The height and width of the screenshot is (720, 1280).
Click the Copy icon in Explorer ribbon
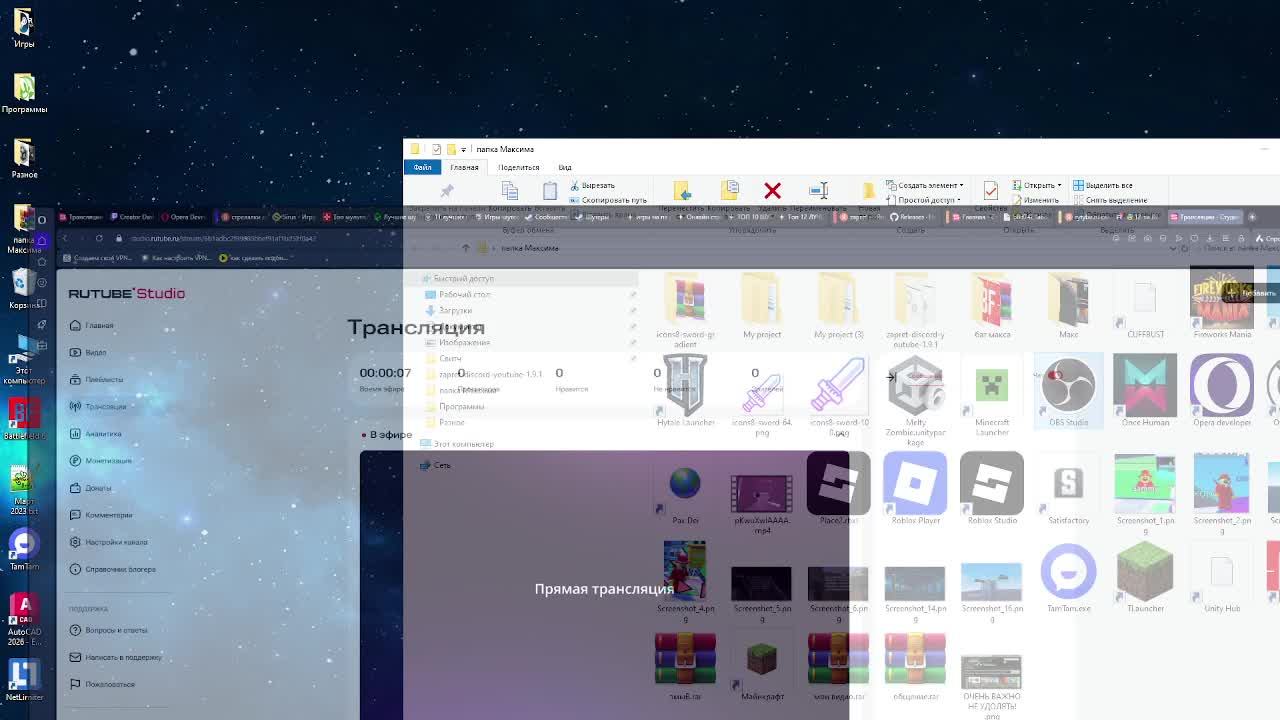(509, 190)
